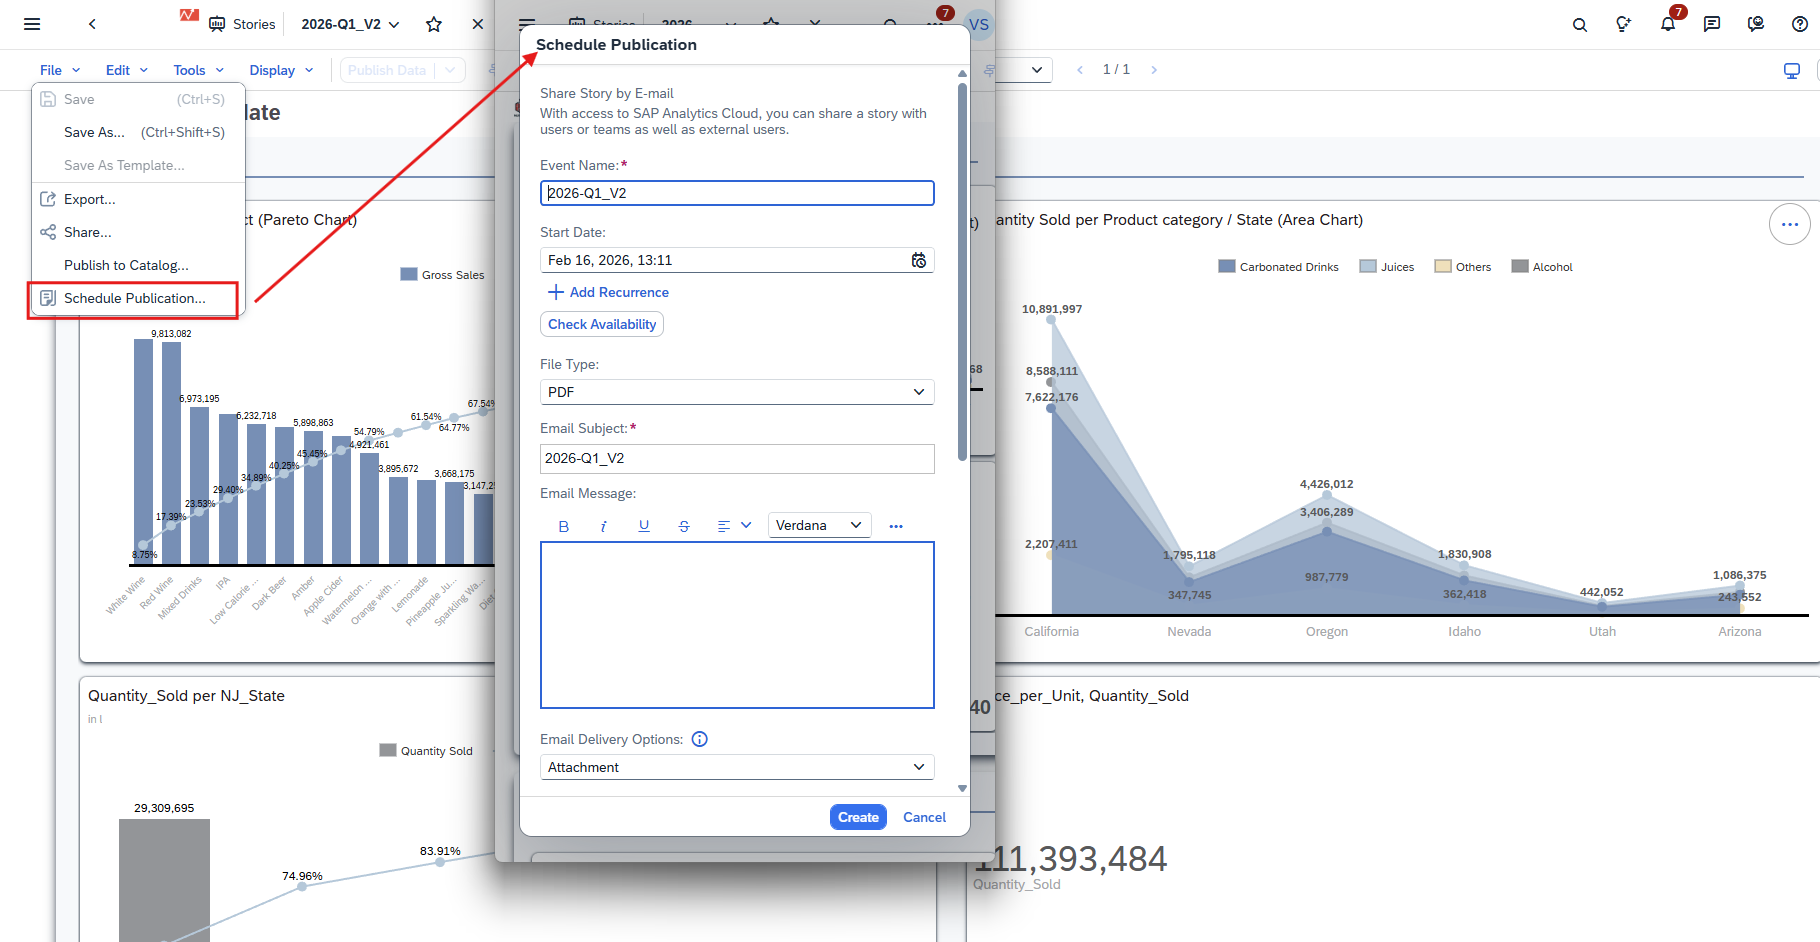This screenshot has width=1820, height=942.
Task: Open the search icon in top bar
Action: pyautogui.click(x=1580, y=24)
